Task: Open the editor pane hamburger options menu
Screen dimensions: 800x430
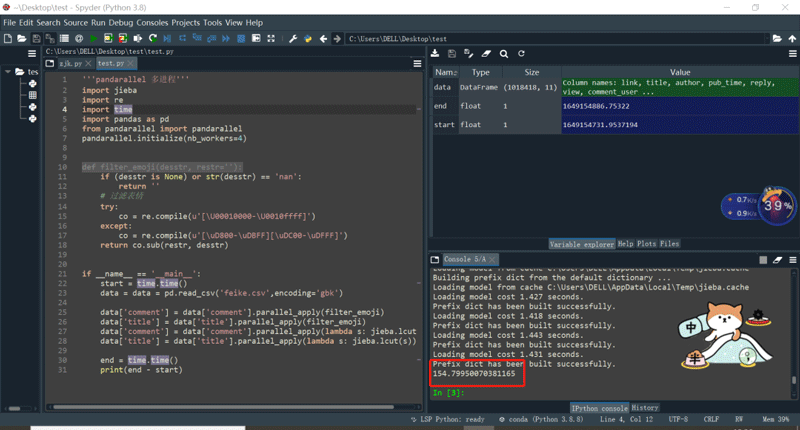Action: (x=418, y=63)
